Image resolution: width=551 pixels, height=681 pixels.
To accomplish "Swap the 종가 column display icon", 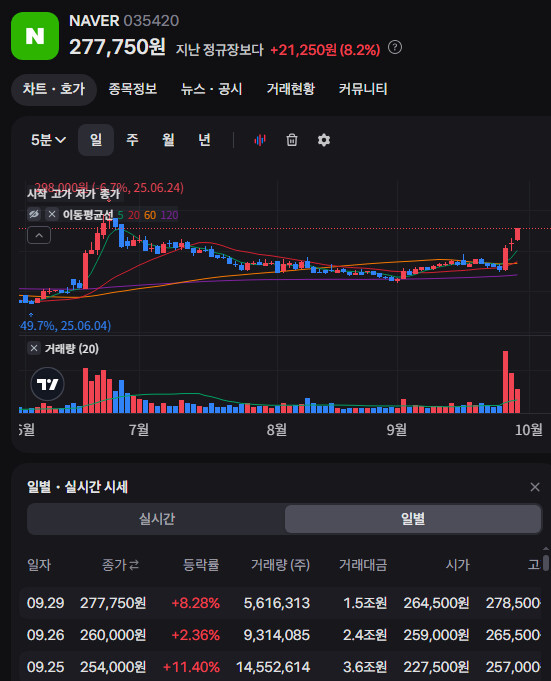I will pyautogui.click(x=134, y=565).
